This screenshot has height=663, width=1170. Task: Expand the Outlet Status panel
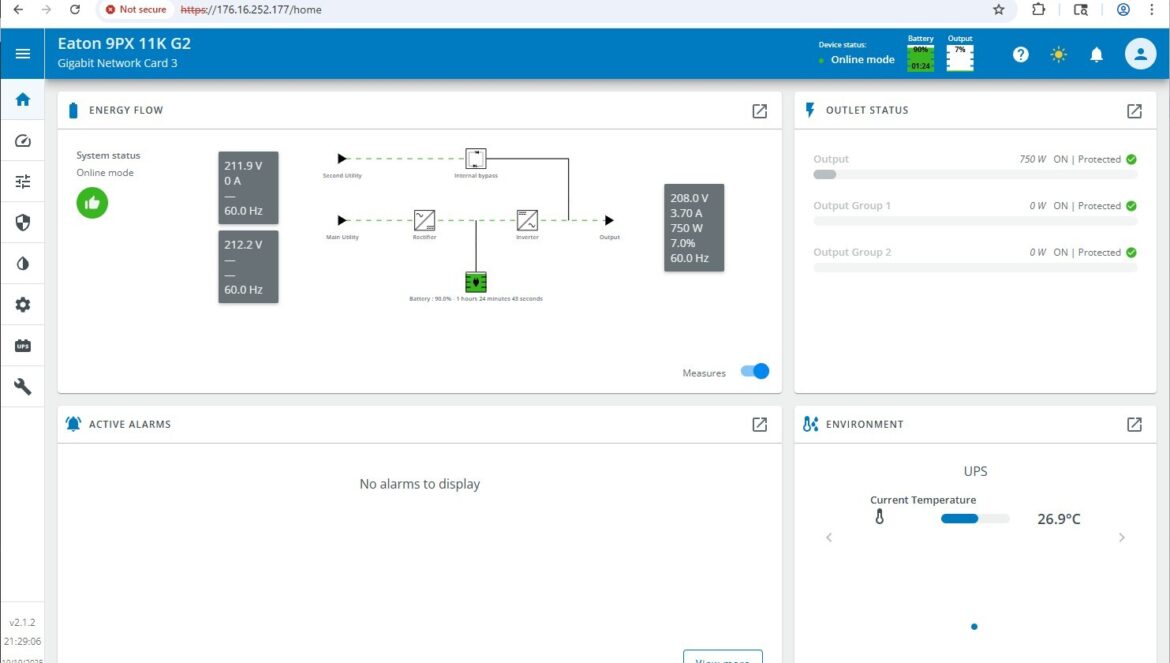[1133, 111]
